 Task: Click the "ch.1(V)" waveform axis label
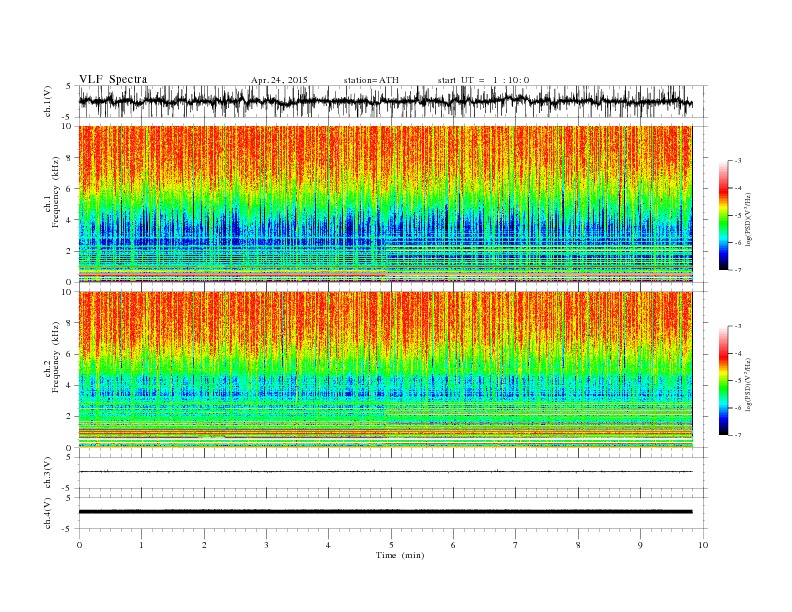click(x=48, y=101)
